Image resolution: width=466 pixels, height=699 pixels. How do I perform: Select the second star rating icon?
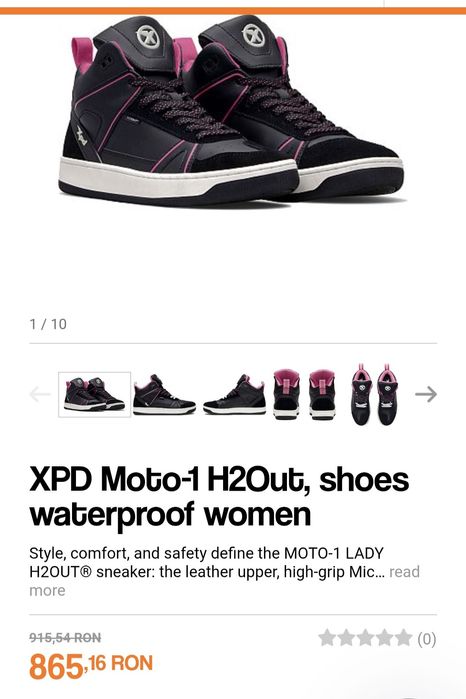click(x=346, y=638)
